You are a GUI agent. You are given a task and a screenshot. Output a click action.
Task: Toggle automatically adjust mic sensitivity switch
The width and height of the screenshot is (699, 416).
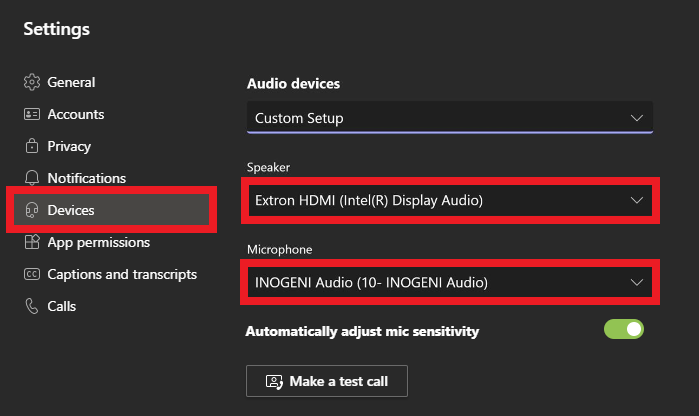[x=624, y=330]
